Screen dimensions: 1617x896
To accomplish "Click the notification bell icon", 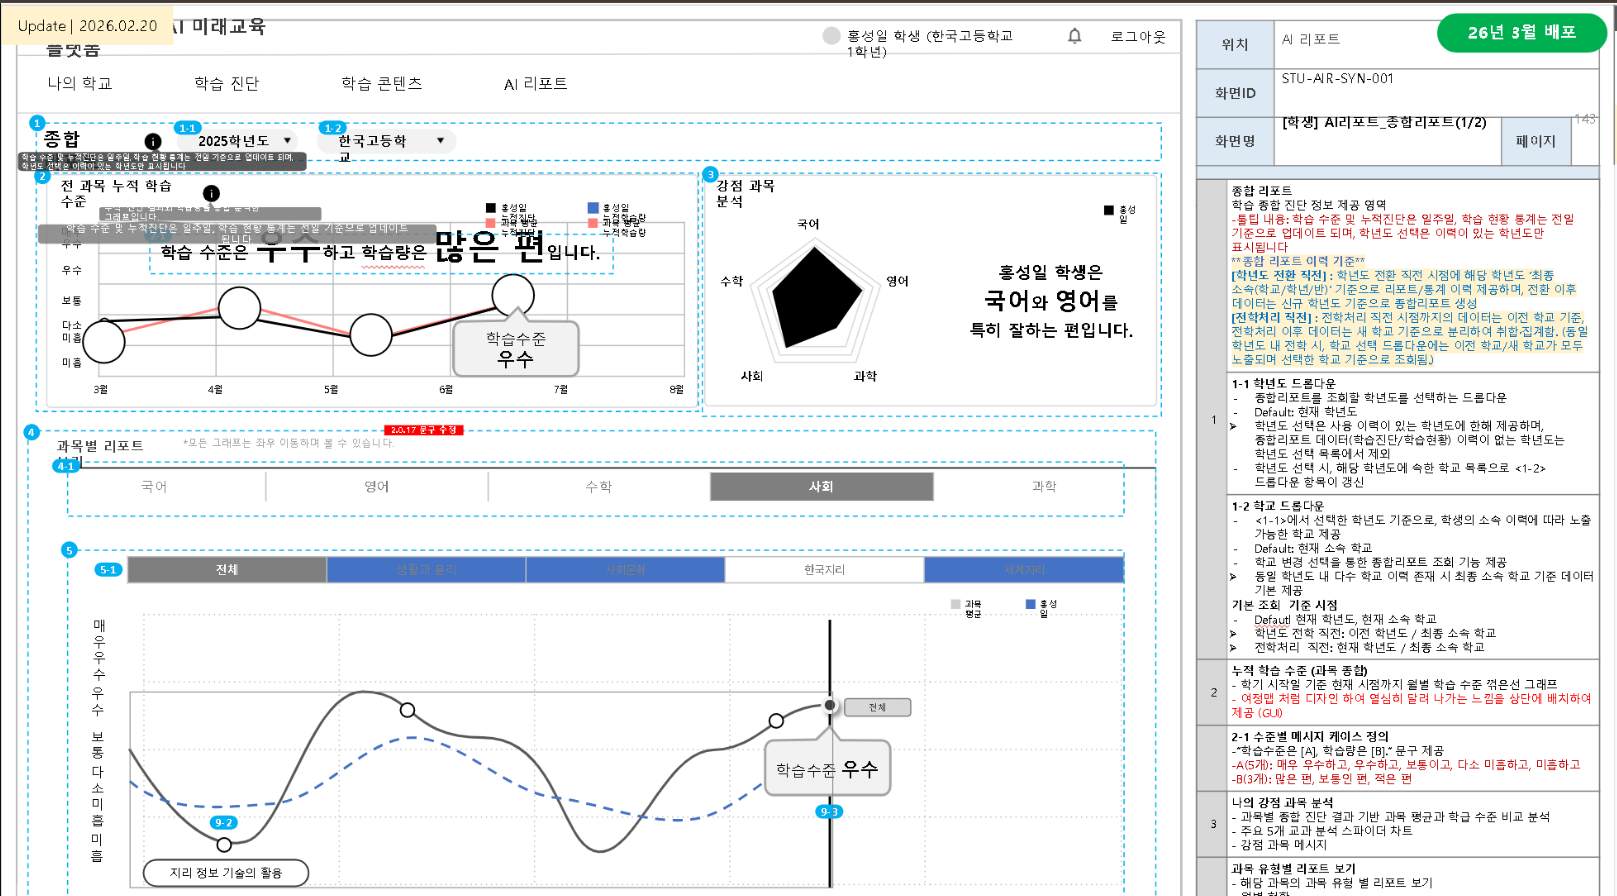I will click(x=1074, y=36).
